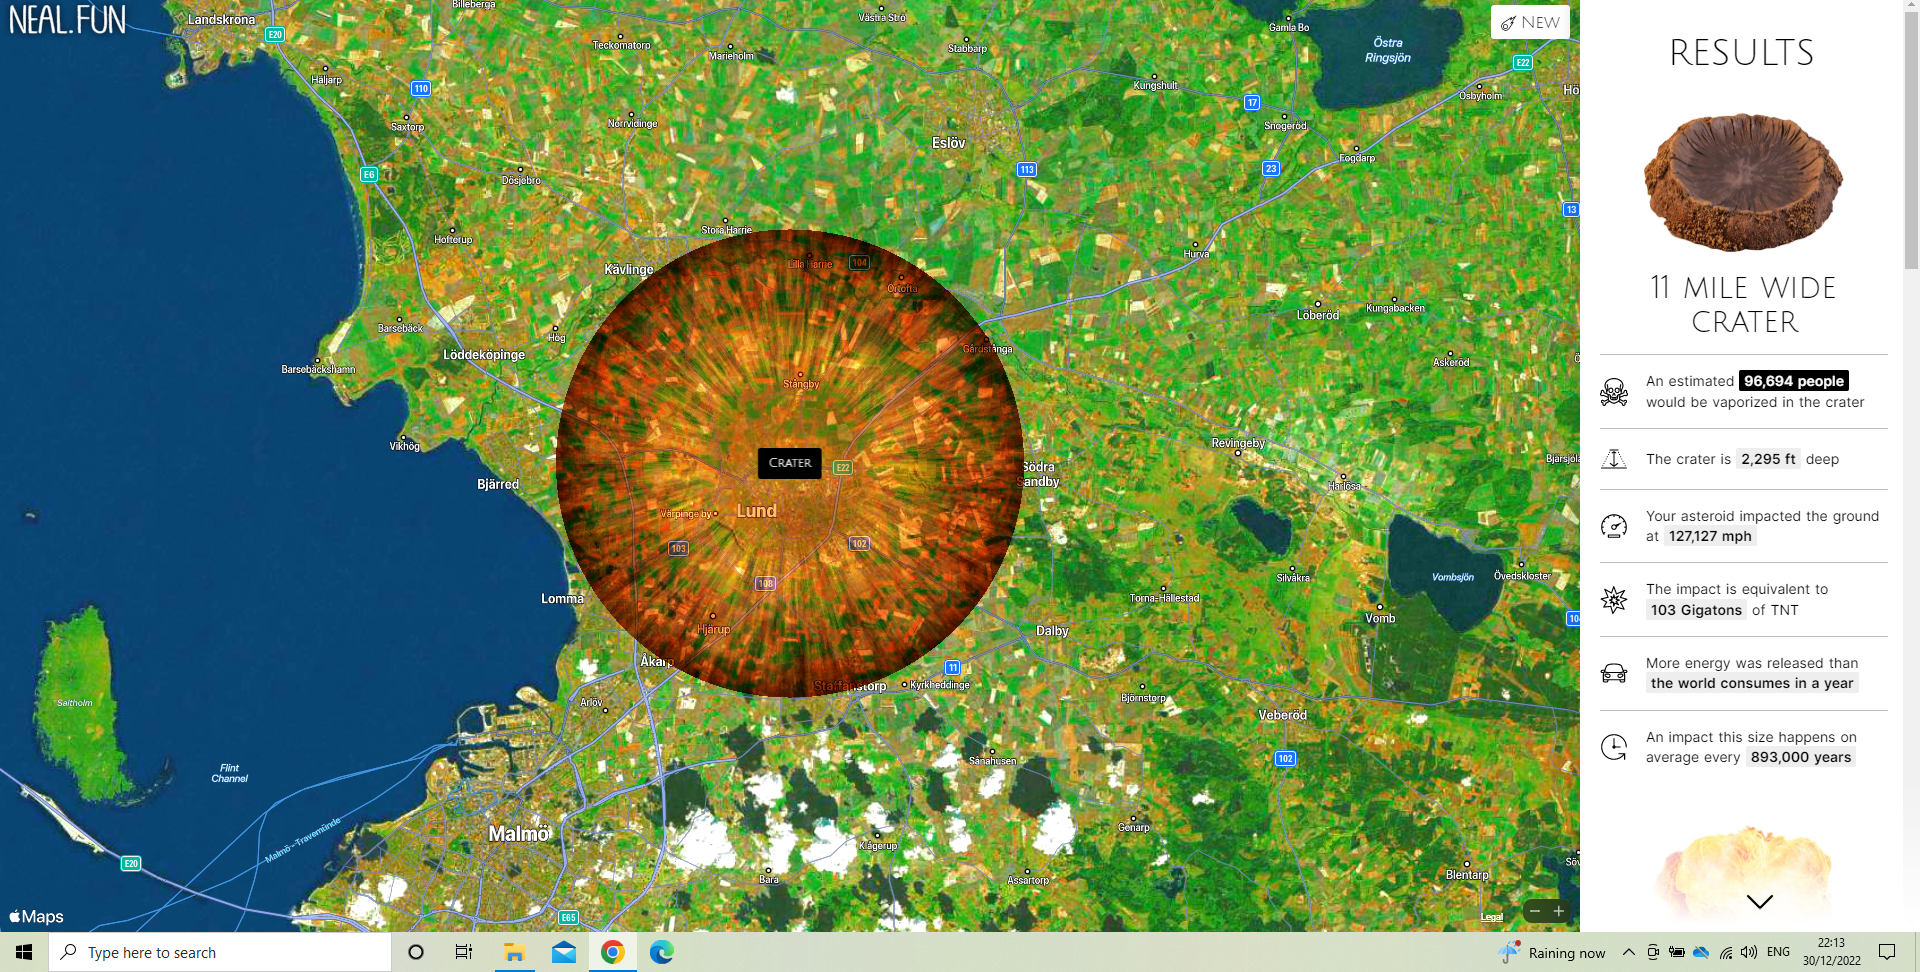Viewport: 1920px width, 972px height.
Task: Open Task View icon
Action: pos(464,952)
